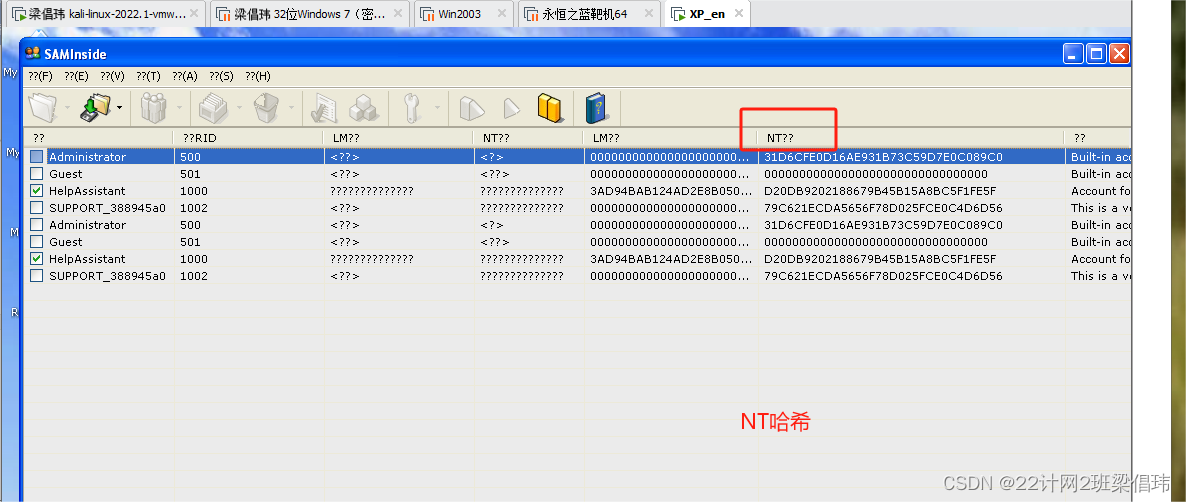Toggle checkbox of the first Guest row

[x=37, y=174]
